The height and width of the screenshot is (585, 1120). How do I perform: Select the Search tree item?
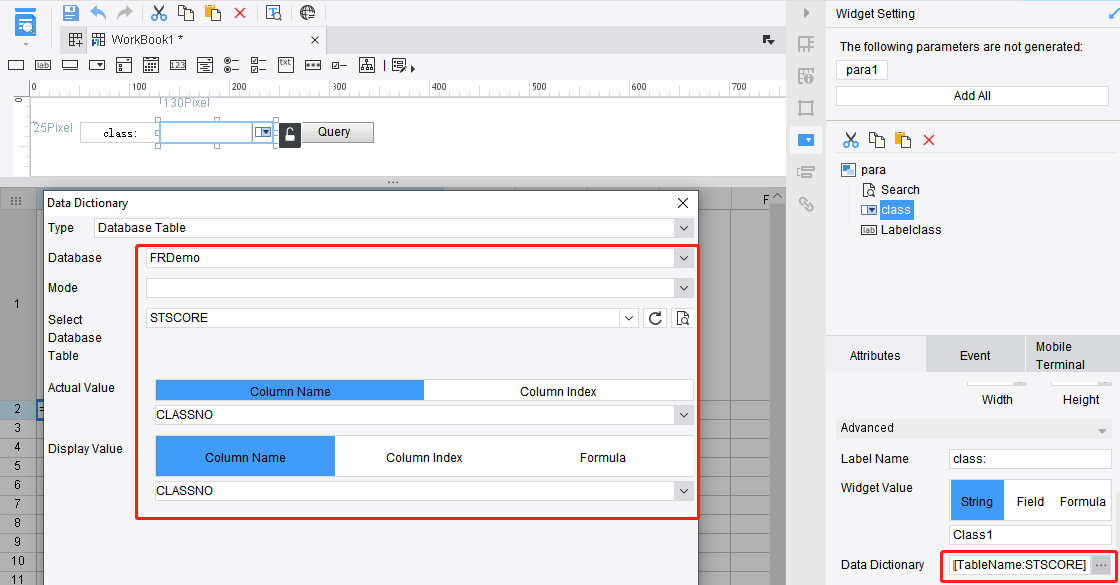[x=900, y=189]
